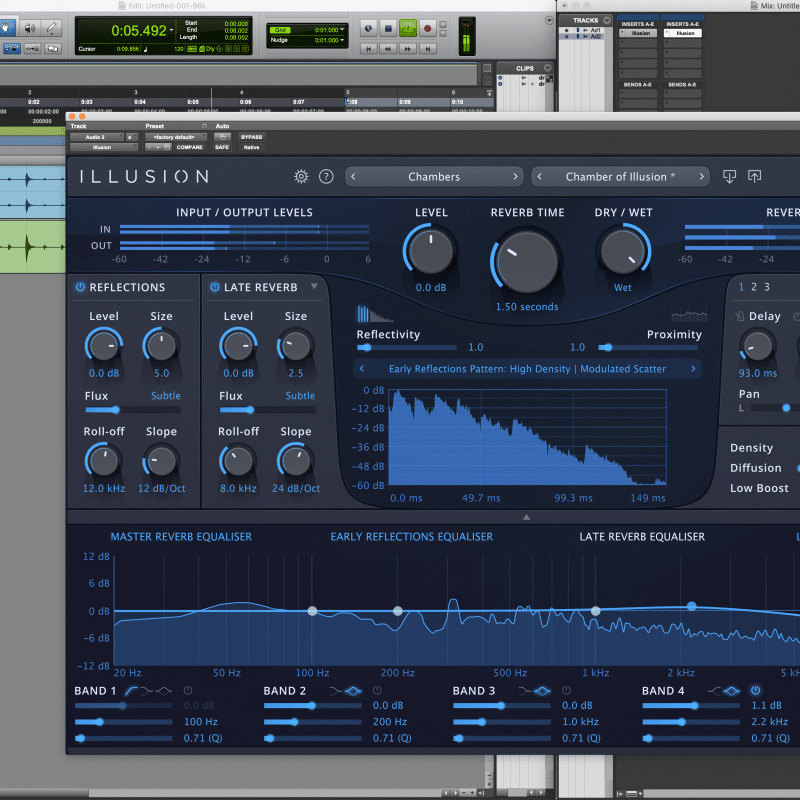The image size is (800, 800).
Task: Select Band 1 high-pass filter shape
Action: click(x=132, y=691)
